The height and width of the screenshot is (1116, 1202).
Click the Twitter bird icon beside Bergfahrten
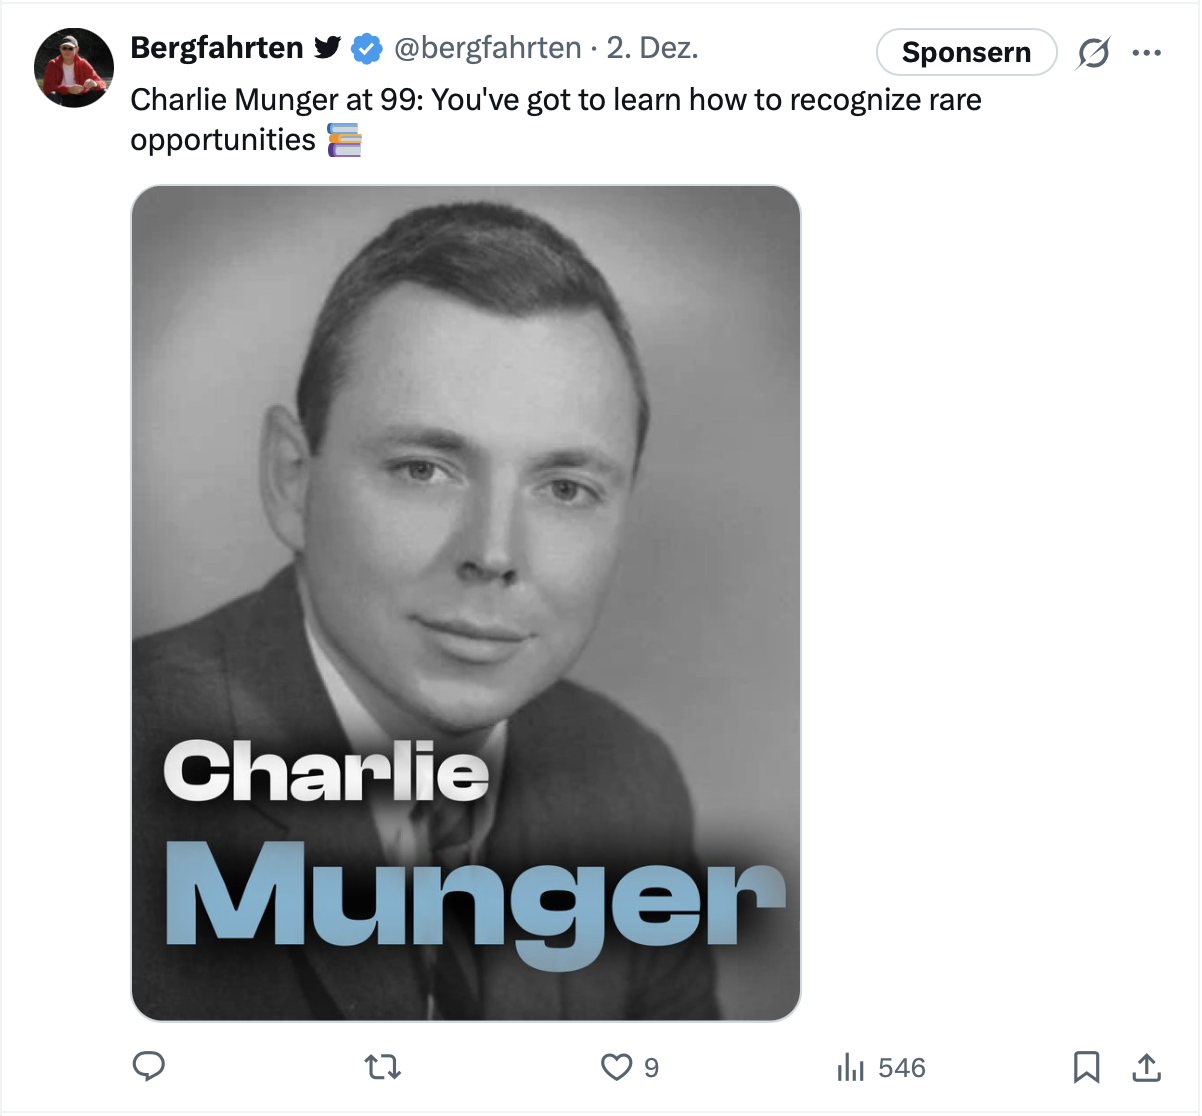327,48
